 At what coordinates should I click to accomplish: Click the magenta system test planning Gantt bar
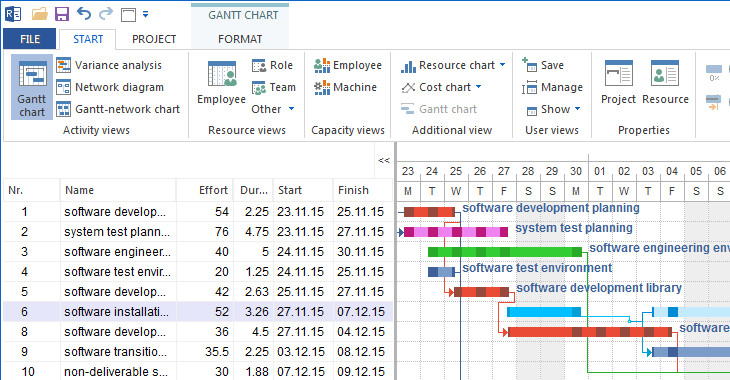456,232
